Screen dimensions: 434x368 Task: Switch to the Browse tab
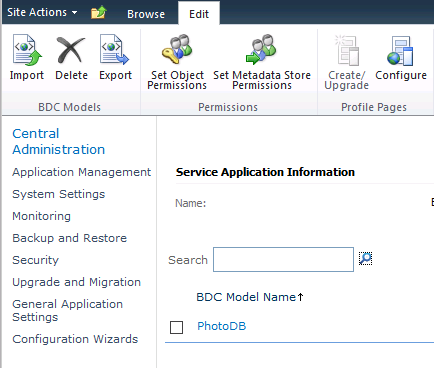[146, 14]
